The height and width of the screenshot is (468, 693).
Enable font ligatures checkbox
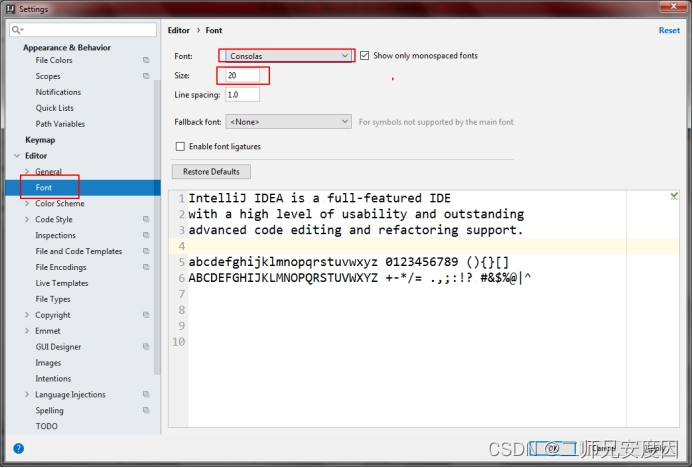[x=180, y=146]
